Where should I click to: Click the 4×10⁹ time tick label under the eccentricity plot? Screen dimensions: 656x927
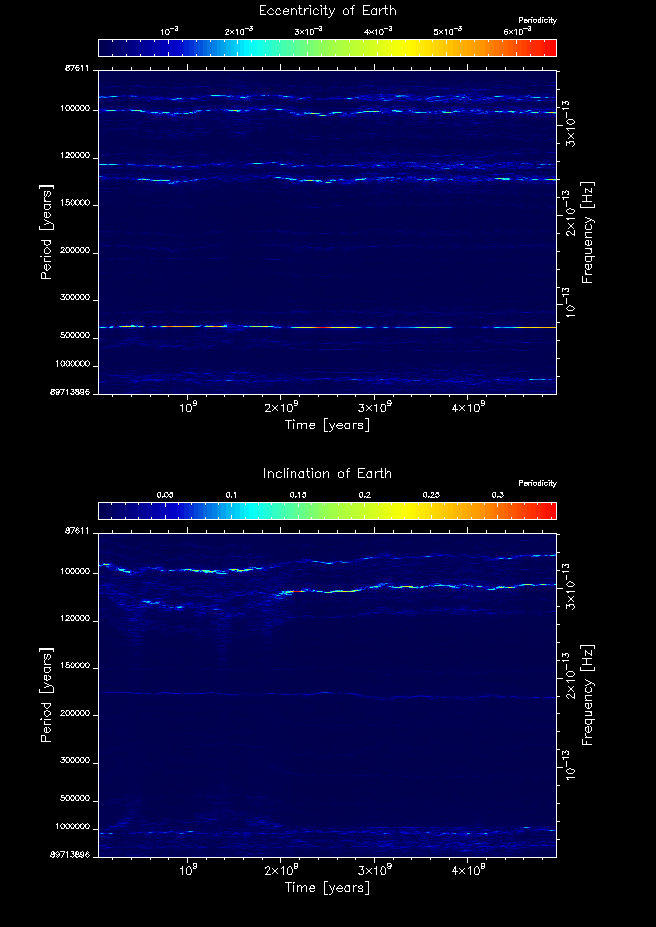point(468,407)
